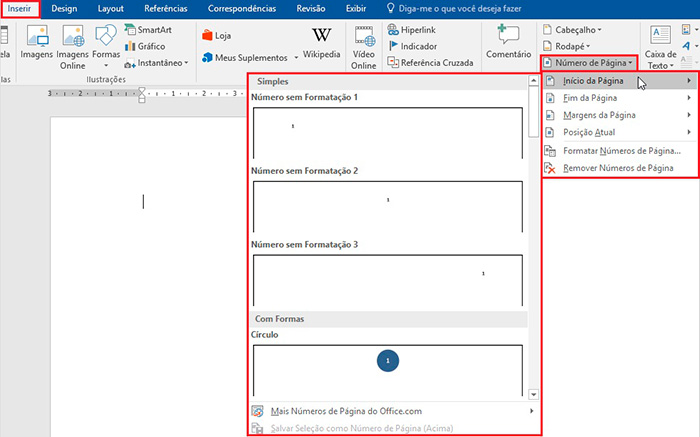The image size is (700, 437).
Task: Select Fim da Página menu item
Action: pyautogui.click(x=590, y=98)
